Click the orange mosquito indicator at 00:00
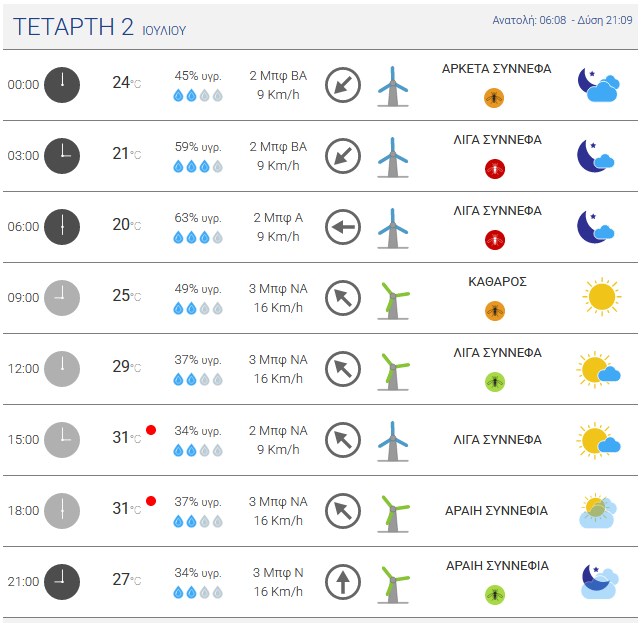Screen dimensions: 641x623 pos(494,98)
